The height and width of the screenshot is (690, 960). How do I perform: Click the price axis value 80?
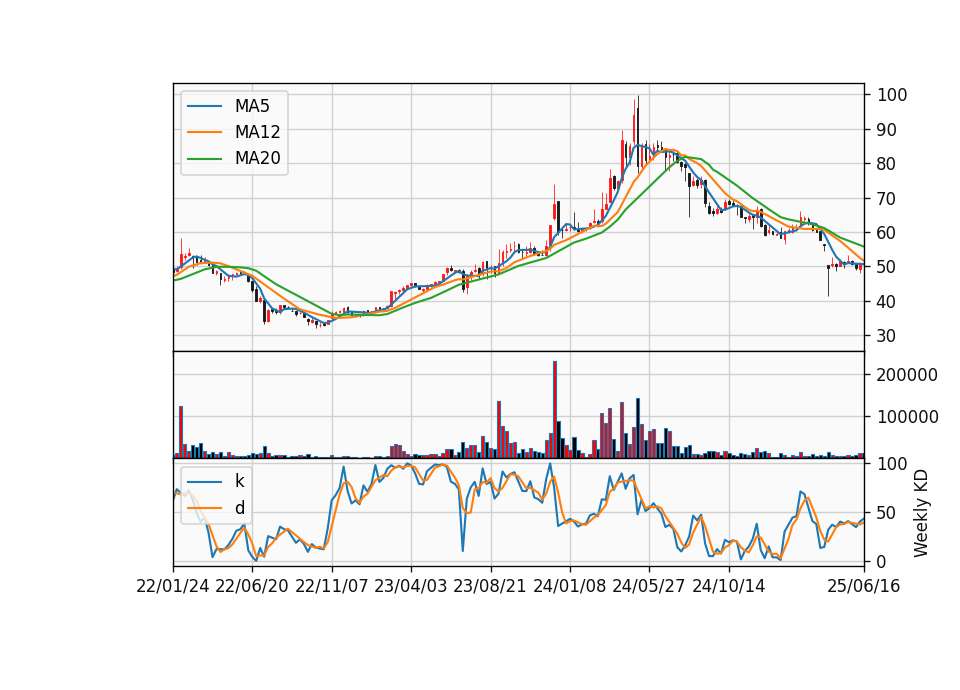(x=887, y=164)
